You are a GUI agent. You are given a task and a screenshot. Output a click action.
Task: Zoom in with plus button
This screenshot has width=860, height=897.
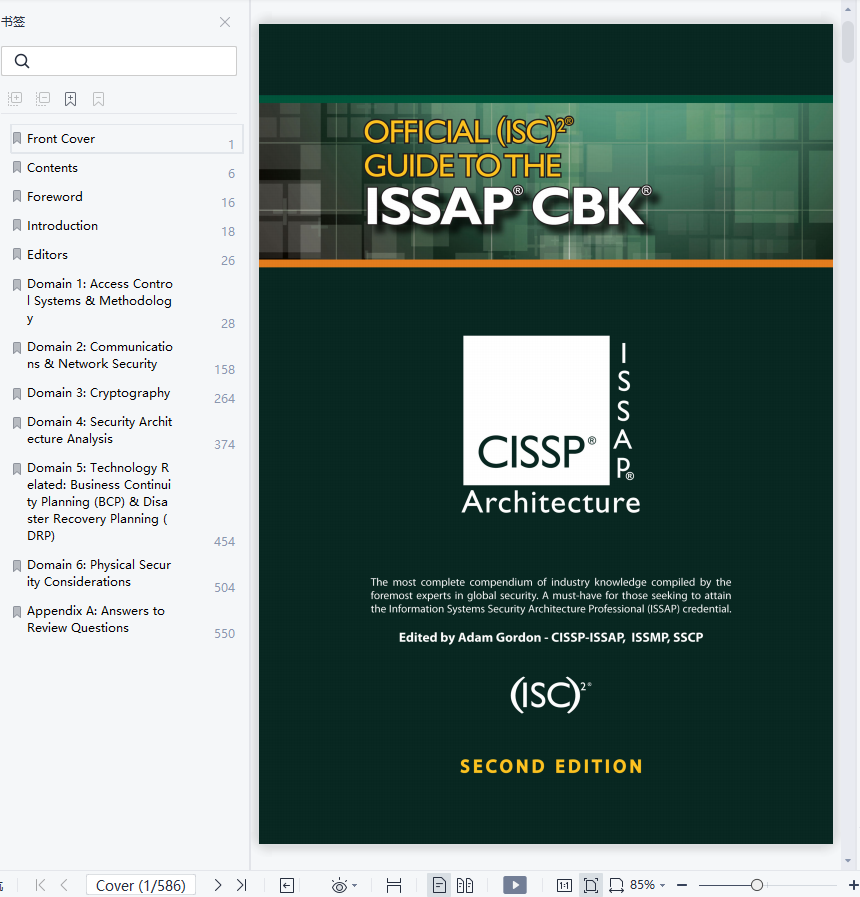click(x=853, y=885)
